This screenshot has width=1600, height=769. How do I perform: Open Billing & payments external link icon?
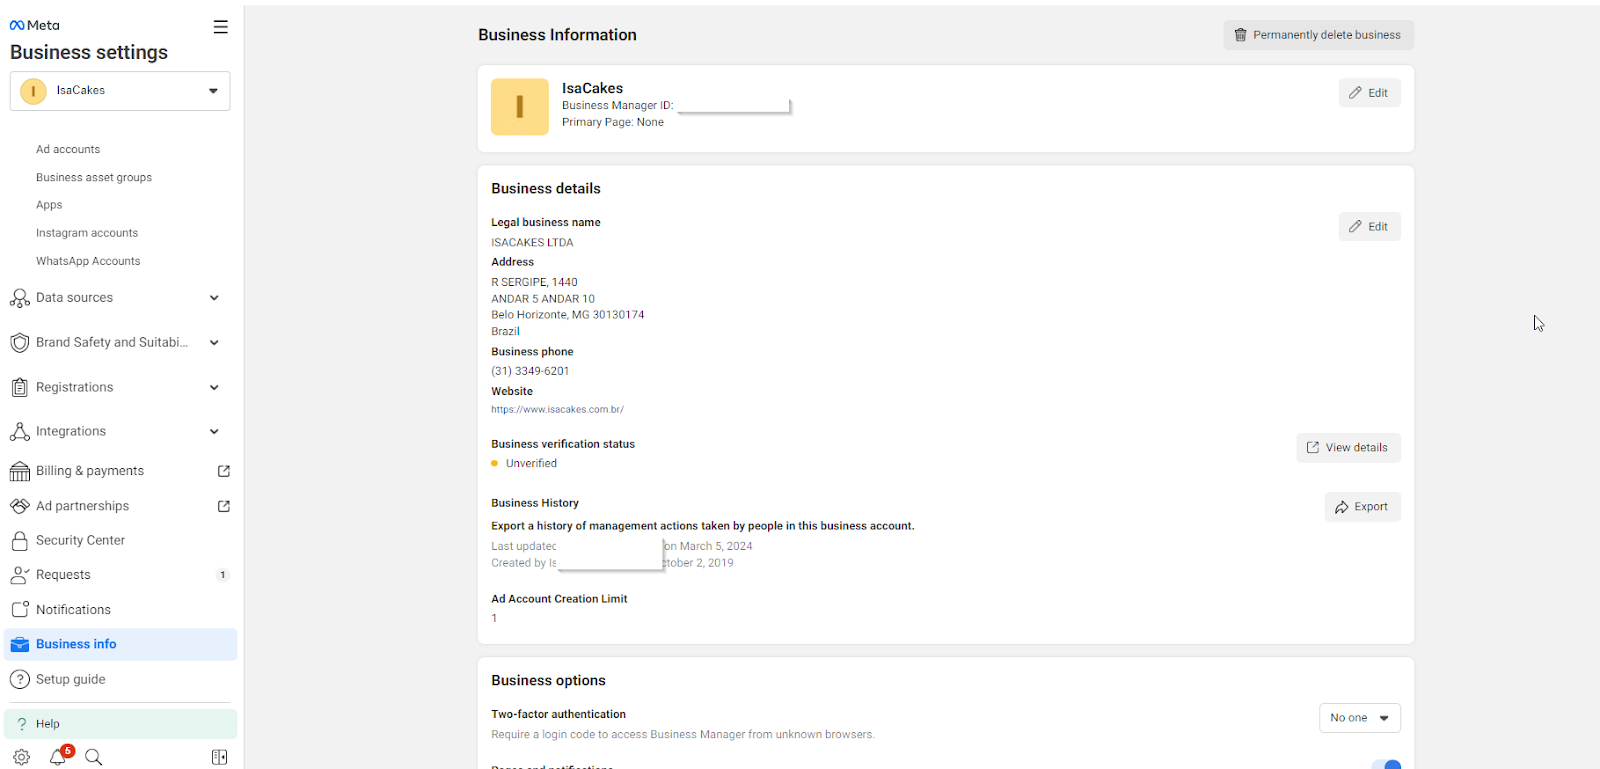tap(224, 471)
